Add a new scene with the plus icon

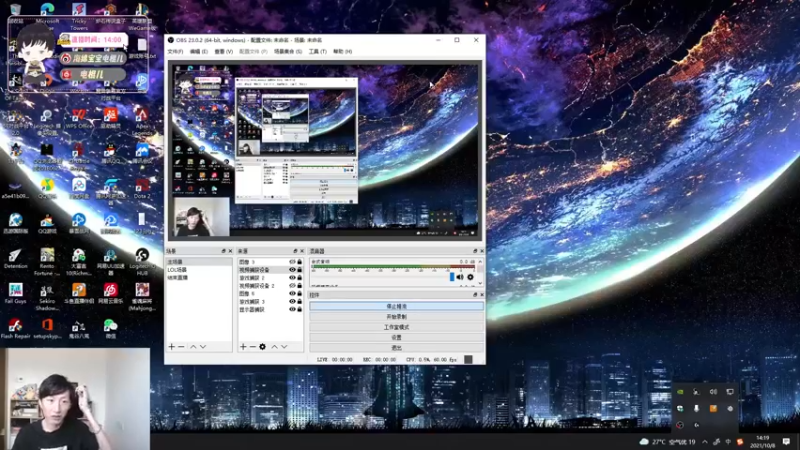point(171,347)
